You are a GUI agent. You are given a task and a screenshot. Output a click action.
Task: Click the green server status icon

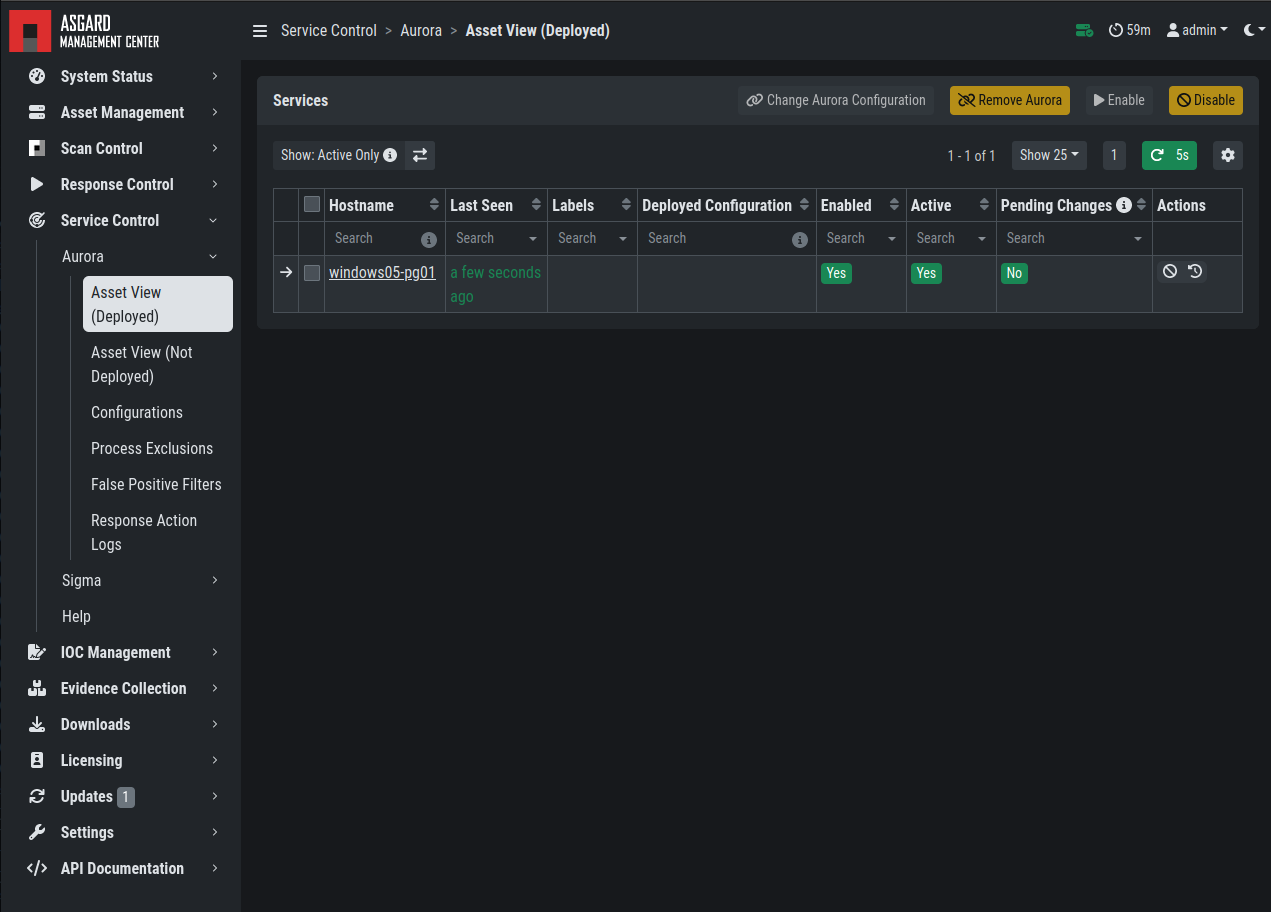(1084, 31)
